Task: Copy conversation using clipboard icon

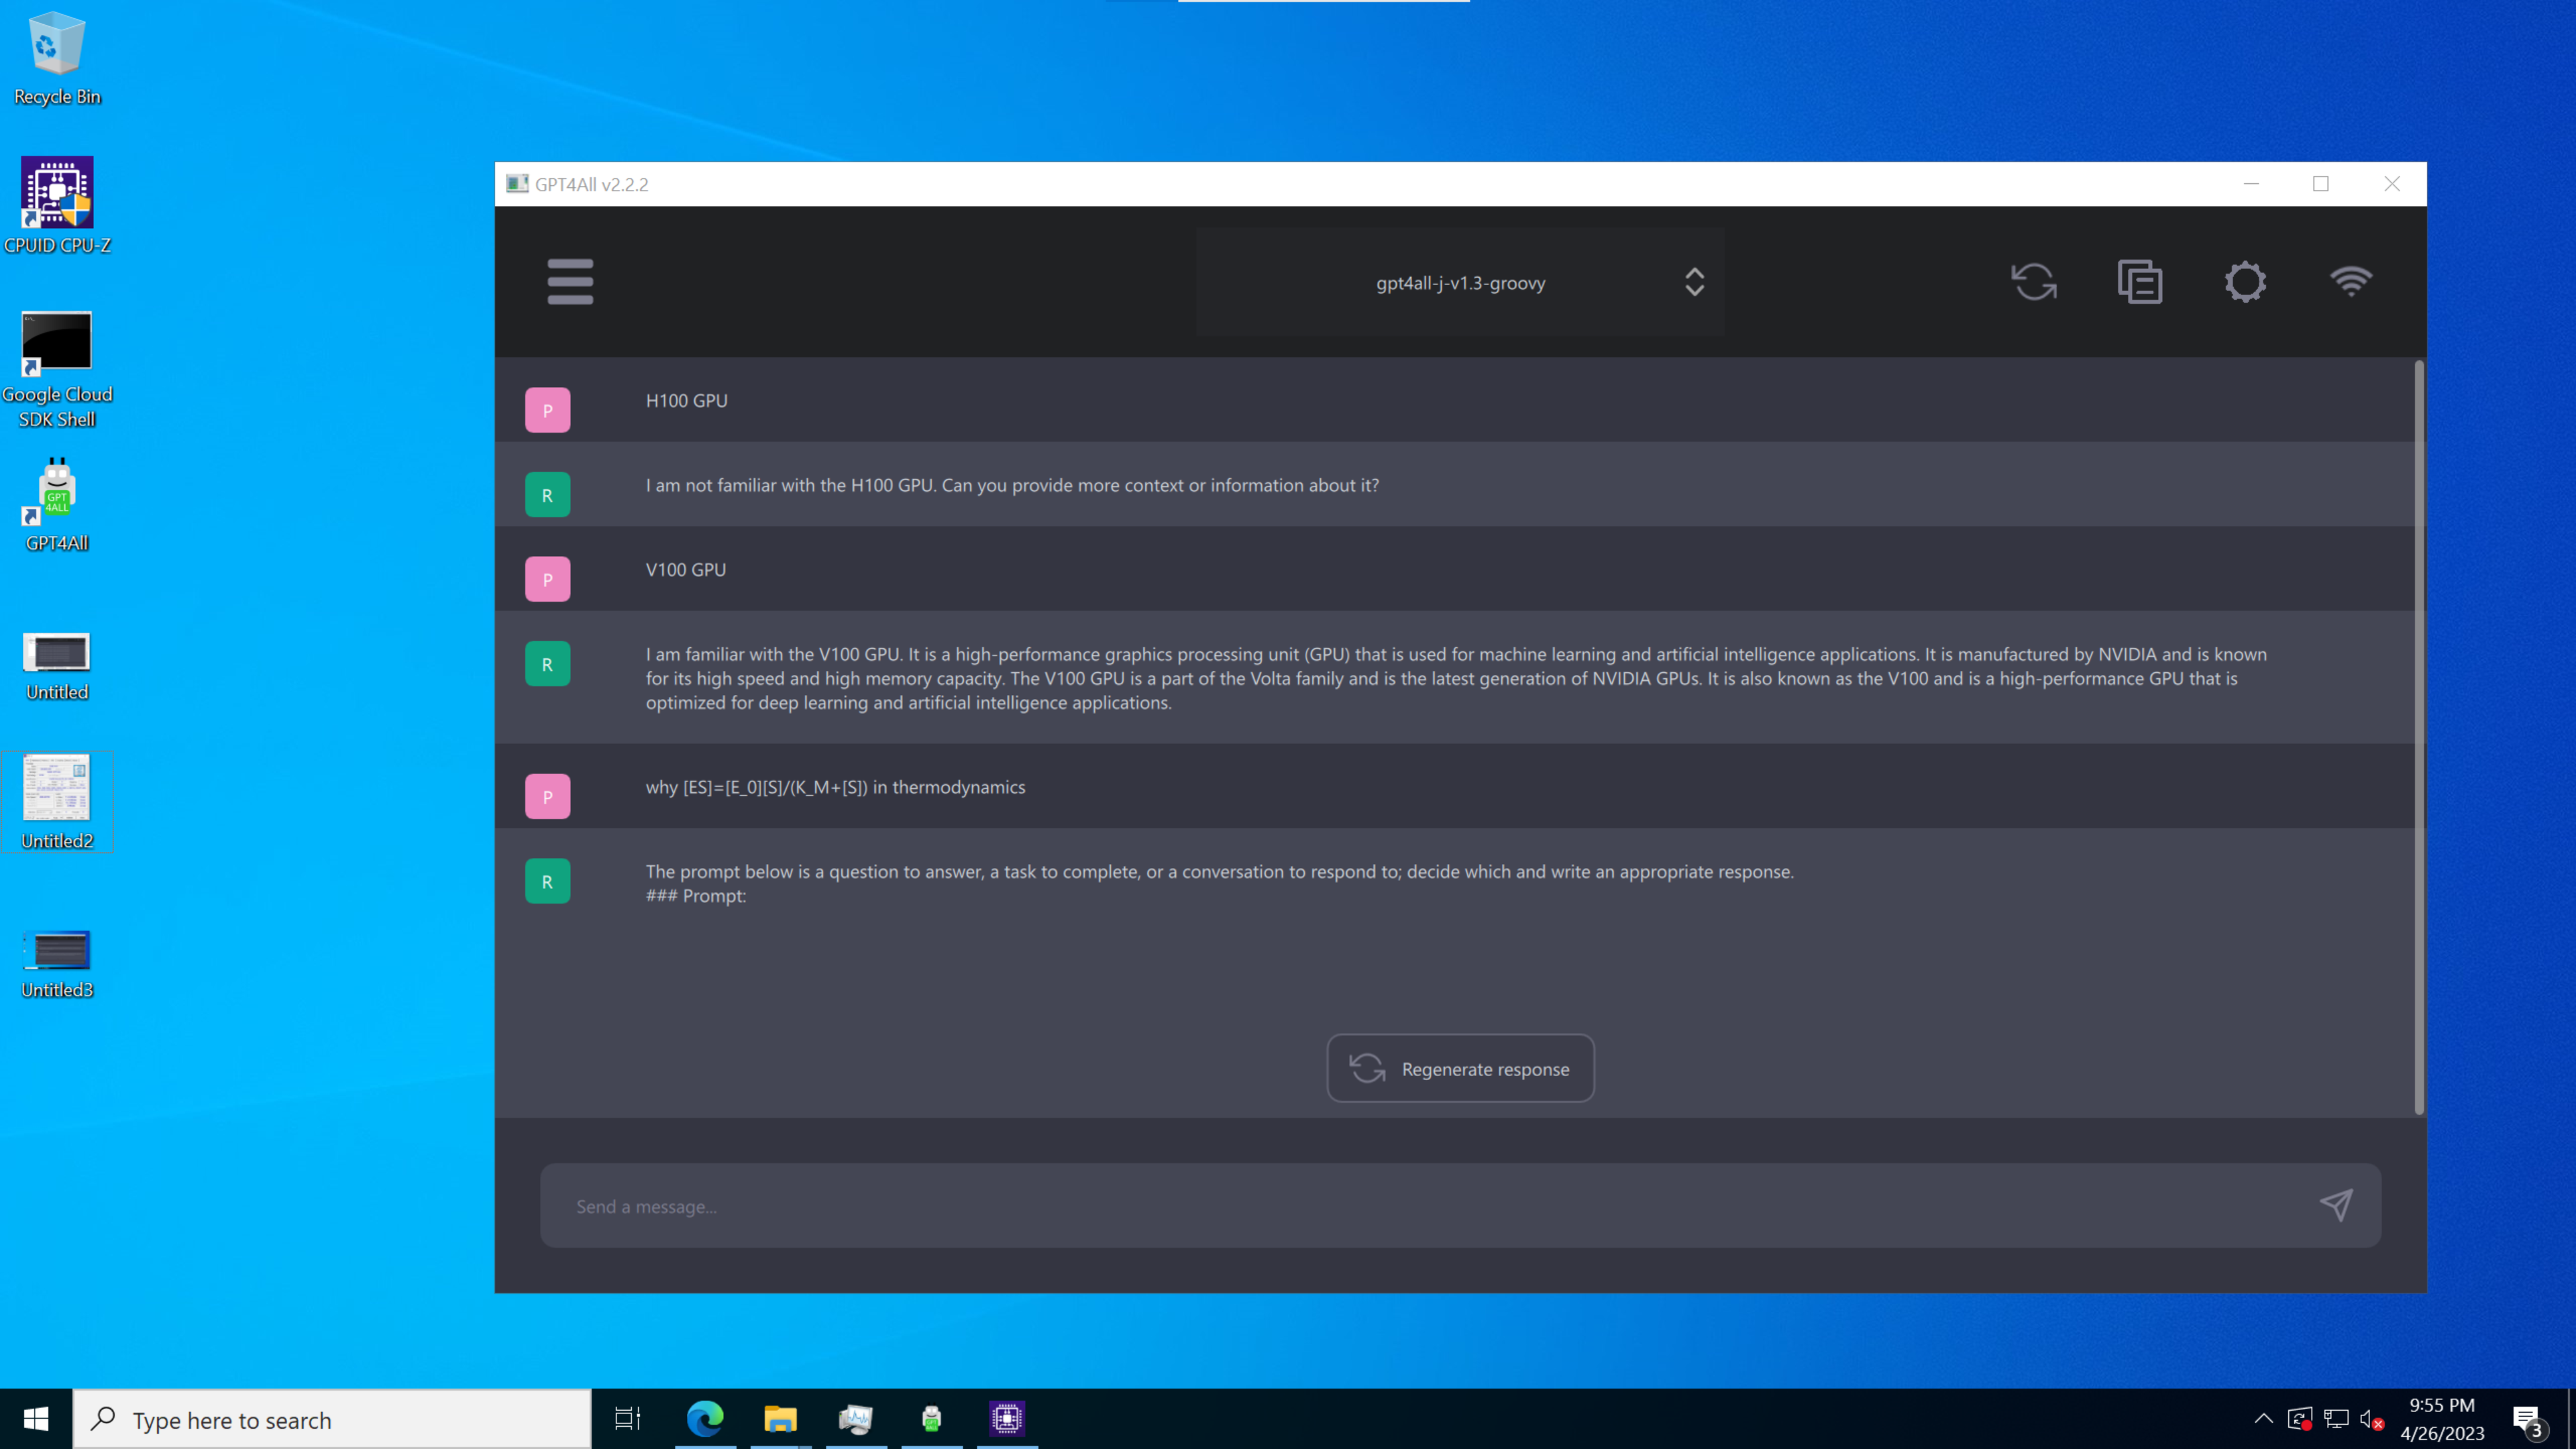Action: pos(2139,282)
